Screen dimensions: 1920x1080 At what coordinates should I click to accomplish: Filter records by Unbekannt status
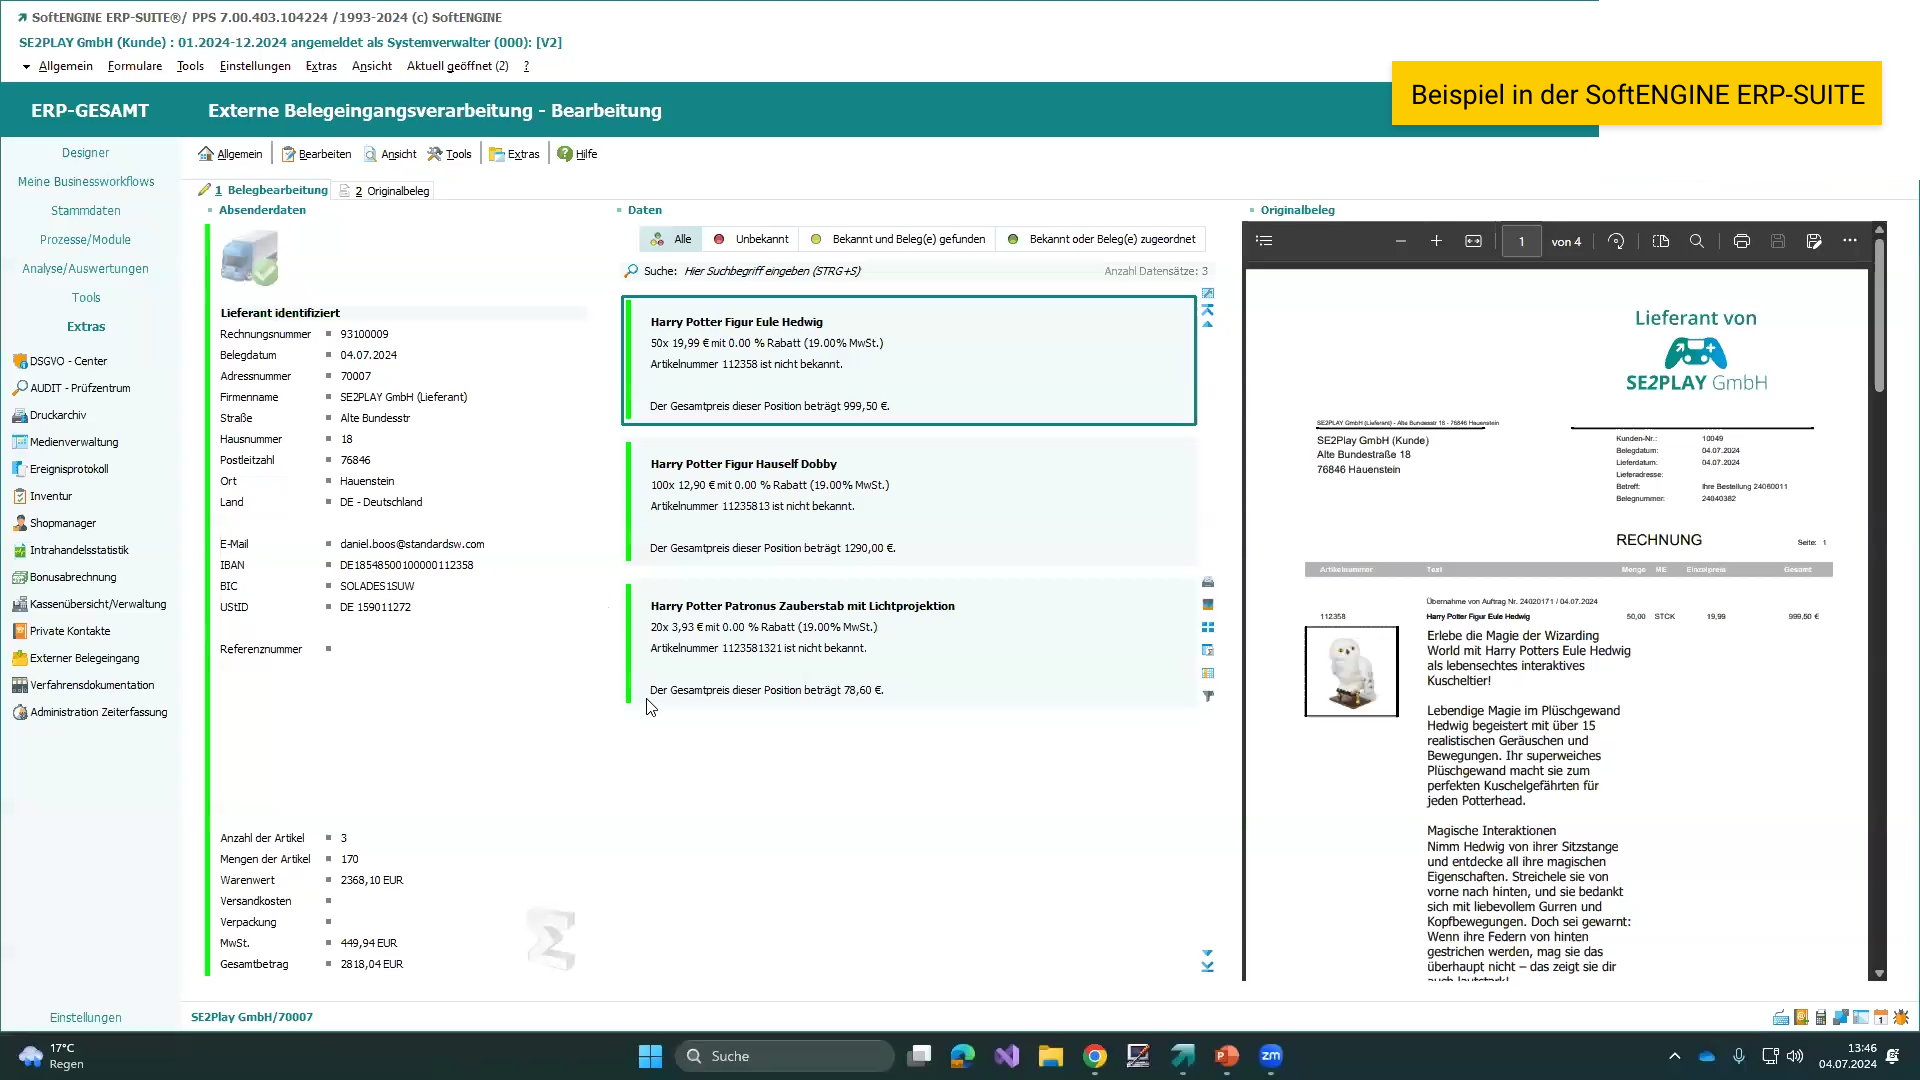click(751, 239)
